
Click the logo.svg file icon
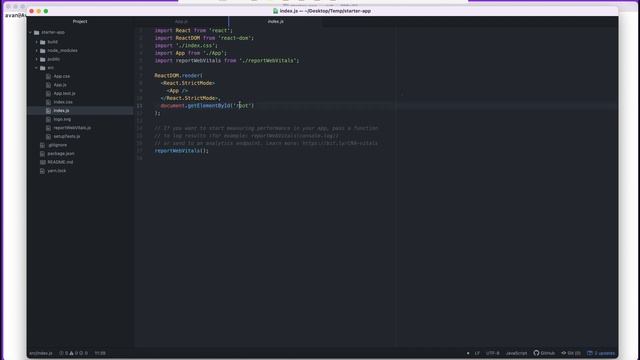pyautogui.click(x=49, y=119)
